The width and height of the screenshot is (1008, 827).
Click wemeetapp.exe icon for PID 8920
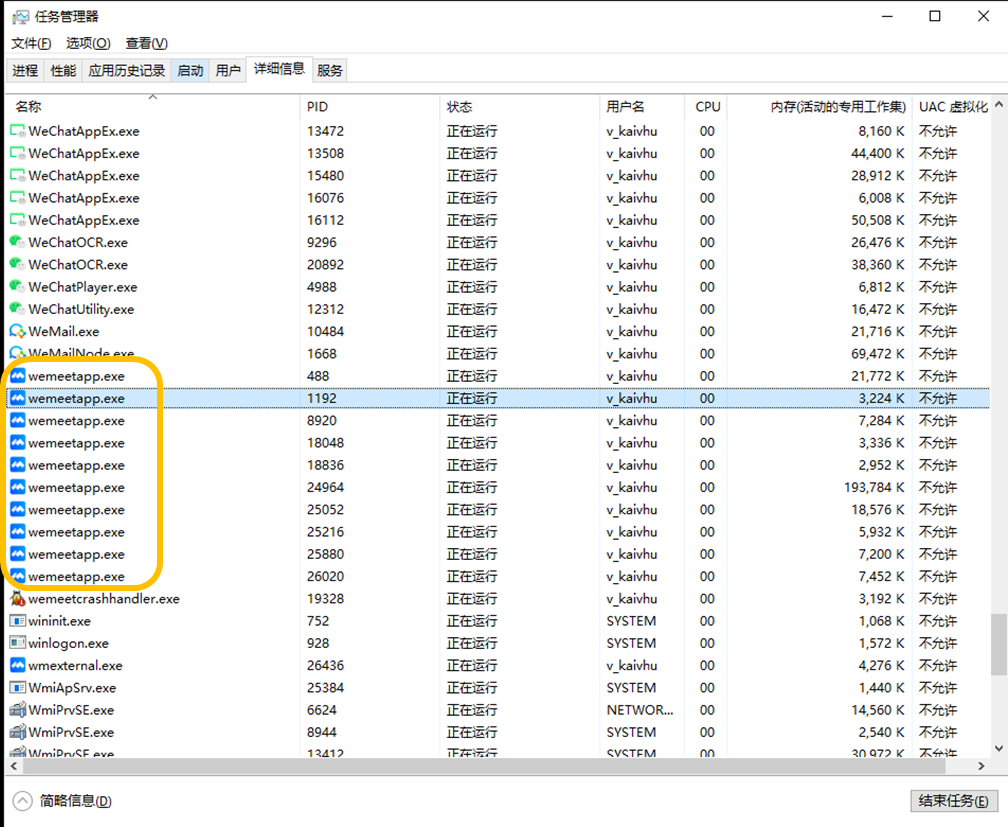click(x=18, y=421)
